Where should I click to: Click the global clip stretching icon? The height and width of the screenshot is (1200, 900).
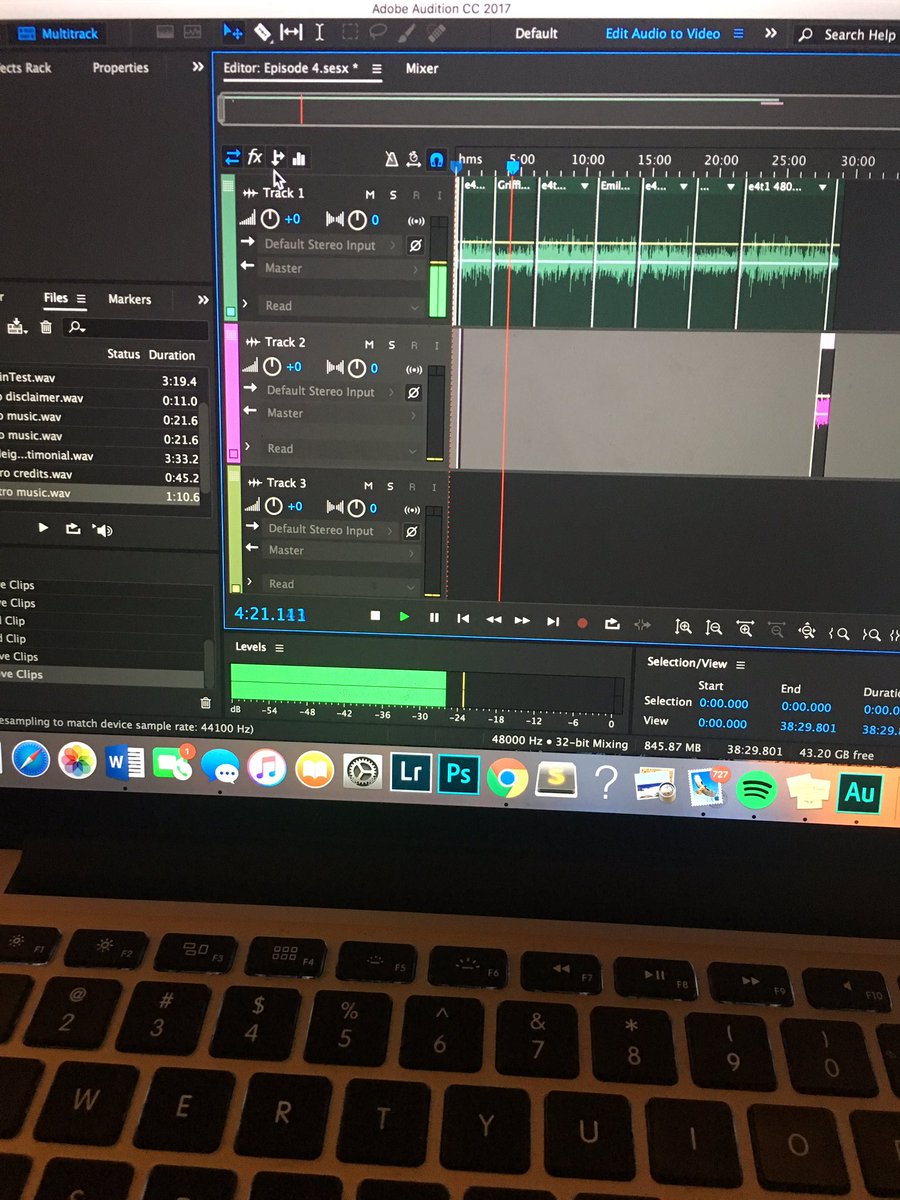pyautogui.click(x=414, y=159)
